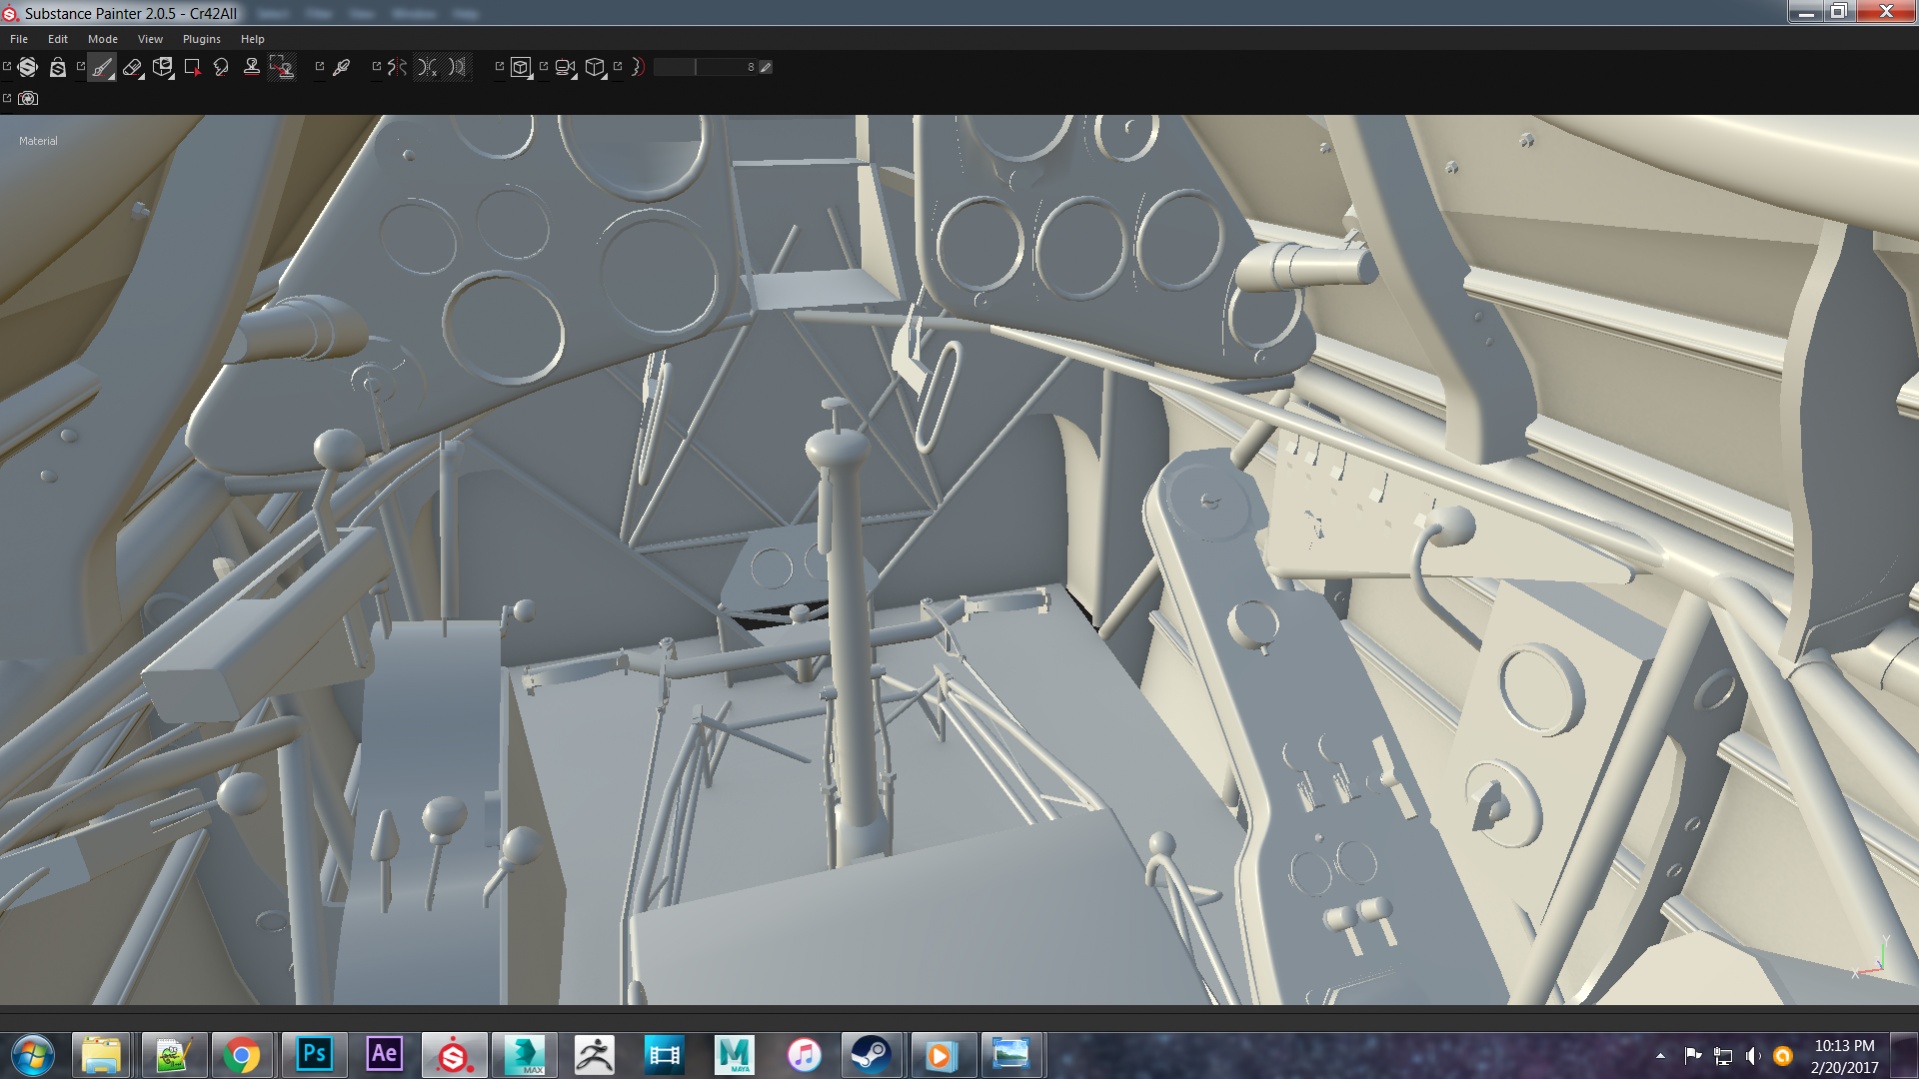Select the Paint brush tool
The width and height of the screenshot is (1919, 1079).
[102, 67]
